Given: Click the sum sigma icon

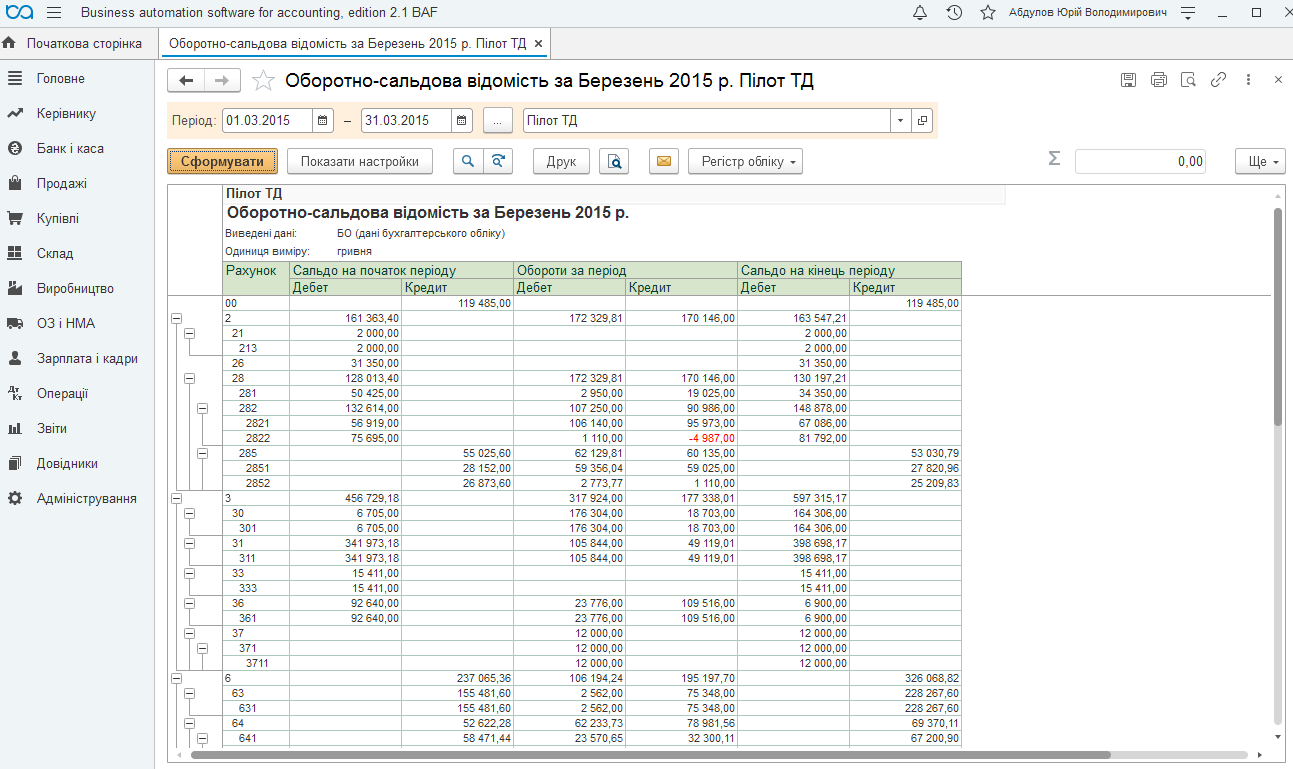Looking at the screenshot, I should click(1054, 160).
